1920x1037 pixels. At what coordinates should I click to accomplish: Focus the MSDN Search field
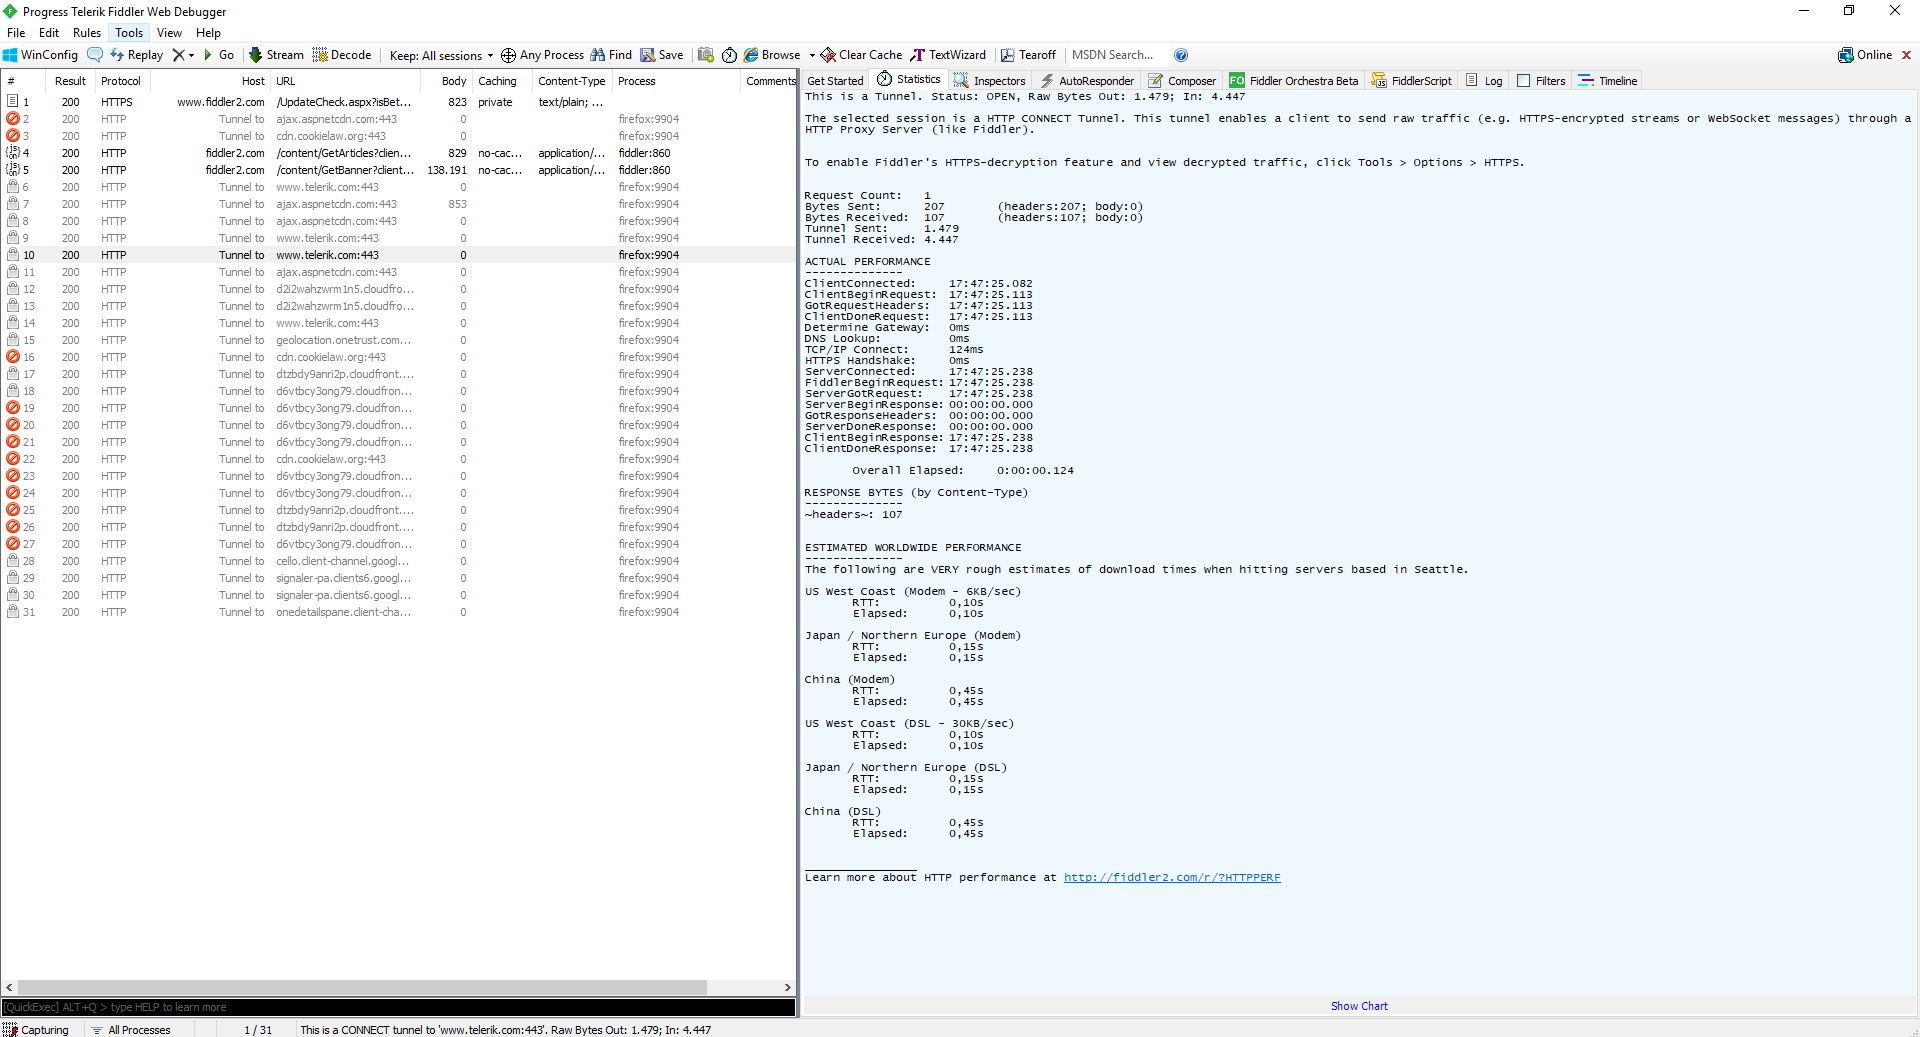click(x=1114, y=55)
